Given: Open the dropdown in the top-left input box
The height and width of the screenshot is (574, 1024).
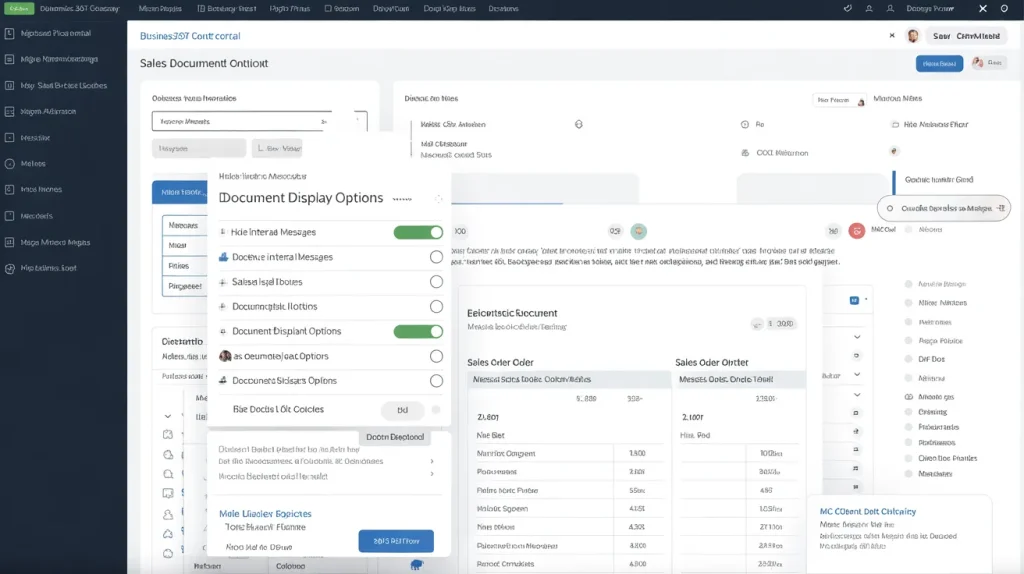Looking at the screenshot, I should [x=324, y=121].
